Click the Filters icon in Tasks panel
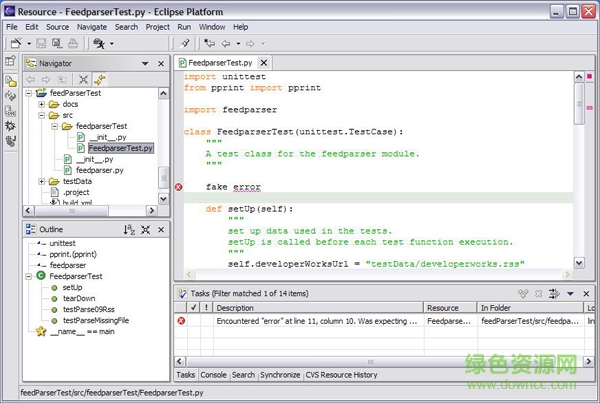 [554, 293]
